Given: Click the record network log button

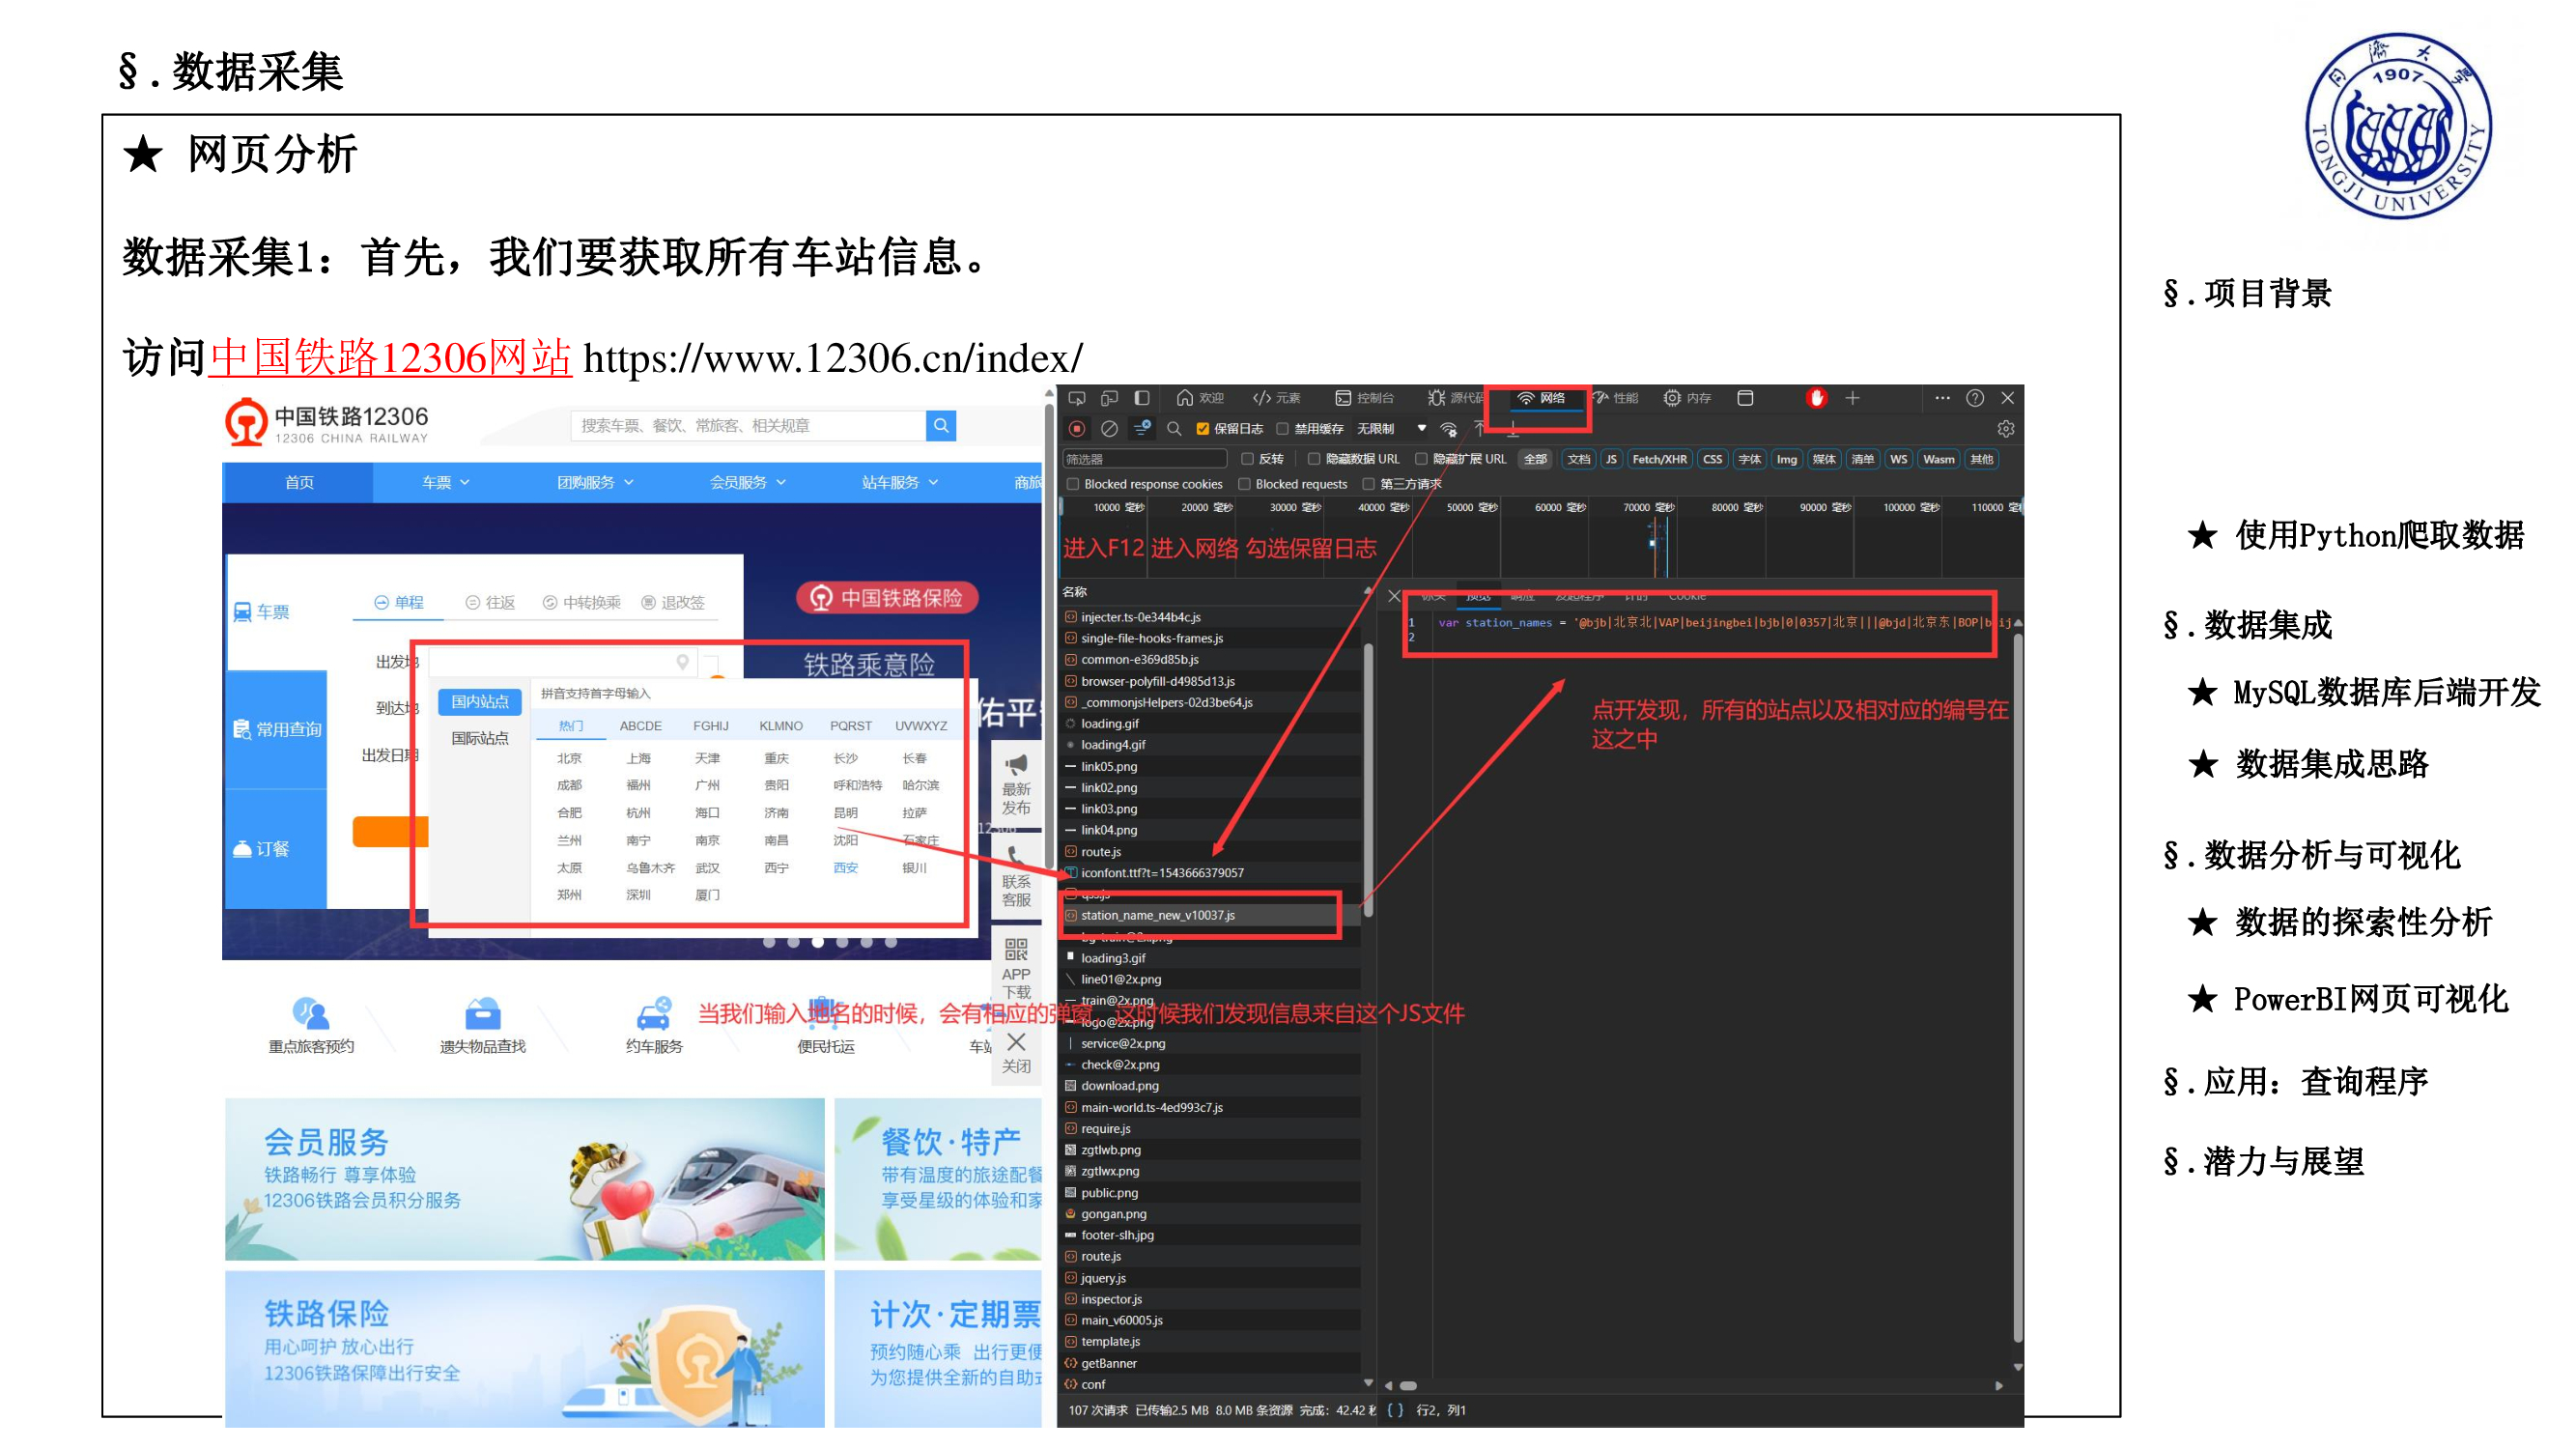Looking at the screenshot, I should click(1076, 429).
